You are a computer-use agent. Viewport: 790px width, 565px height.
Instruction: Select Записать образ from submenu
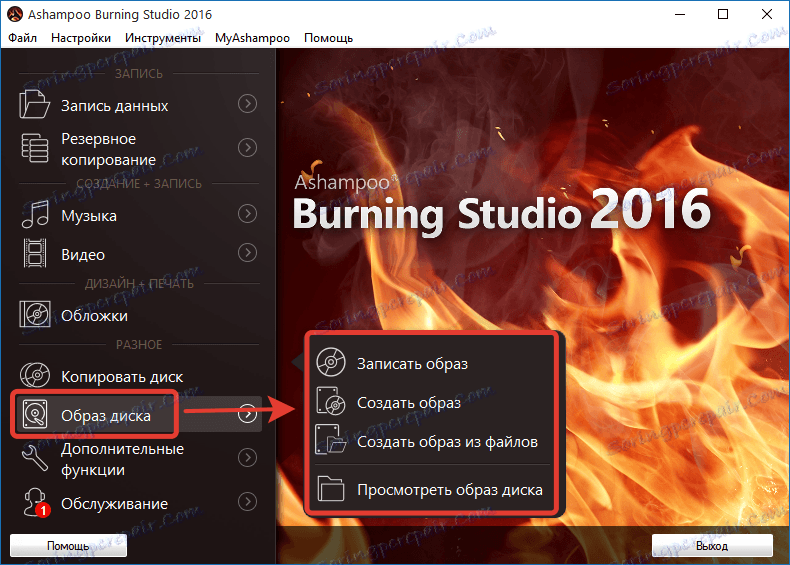[x=412, y=363]
